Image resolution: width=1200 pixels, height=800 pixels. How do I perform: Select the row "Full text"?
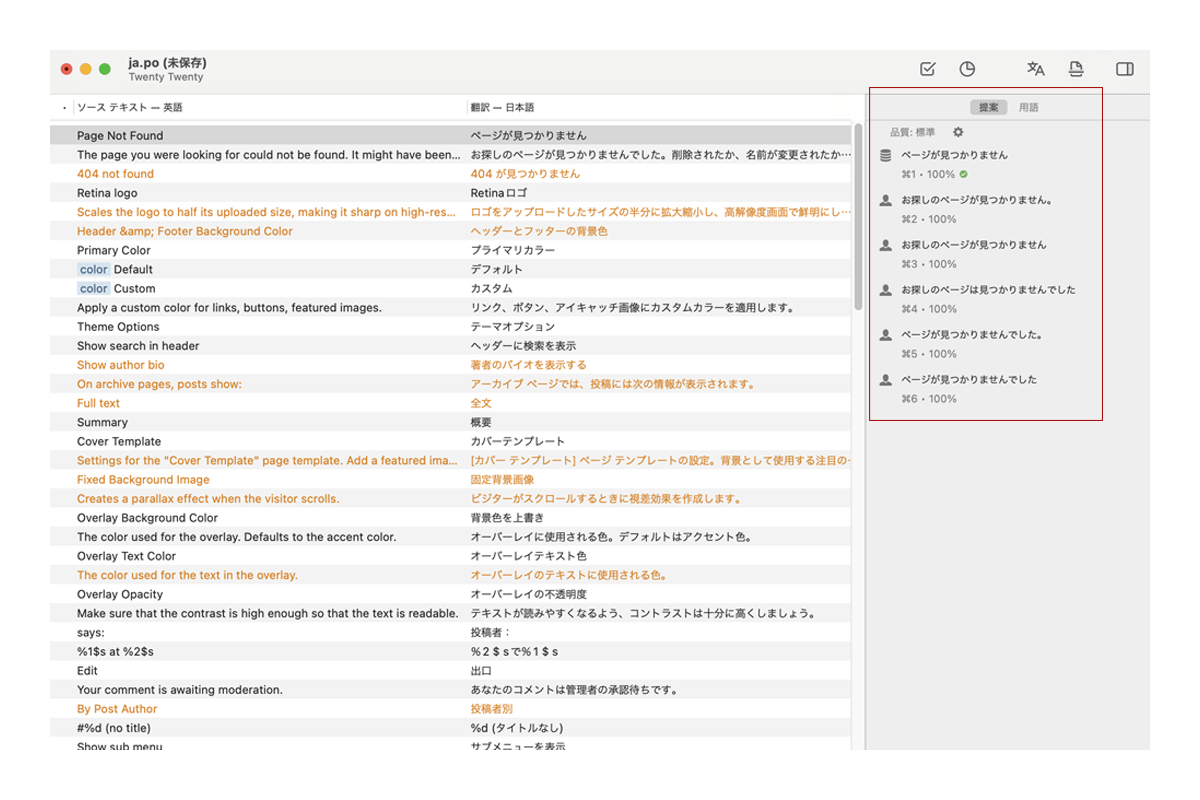pos(451,403)
